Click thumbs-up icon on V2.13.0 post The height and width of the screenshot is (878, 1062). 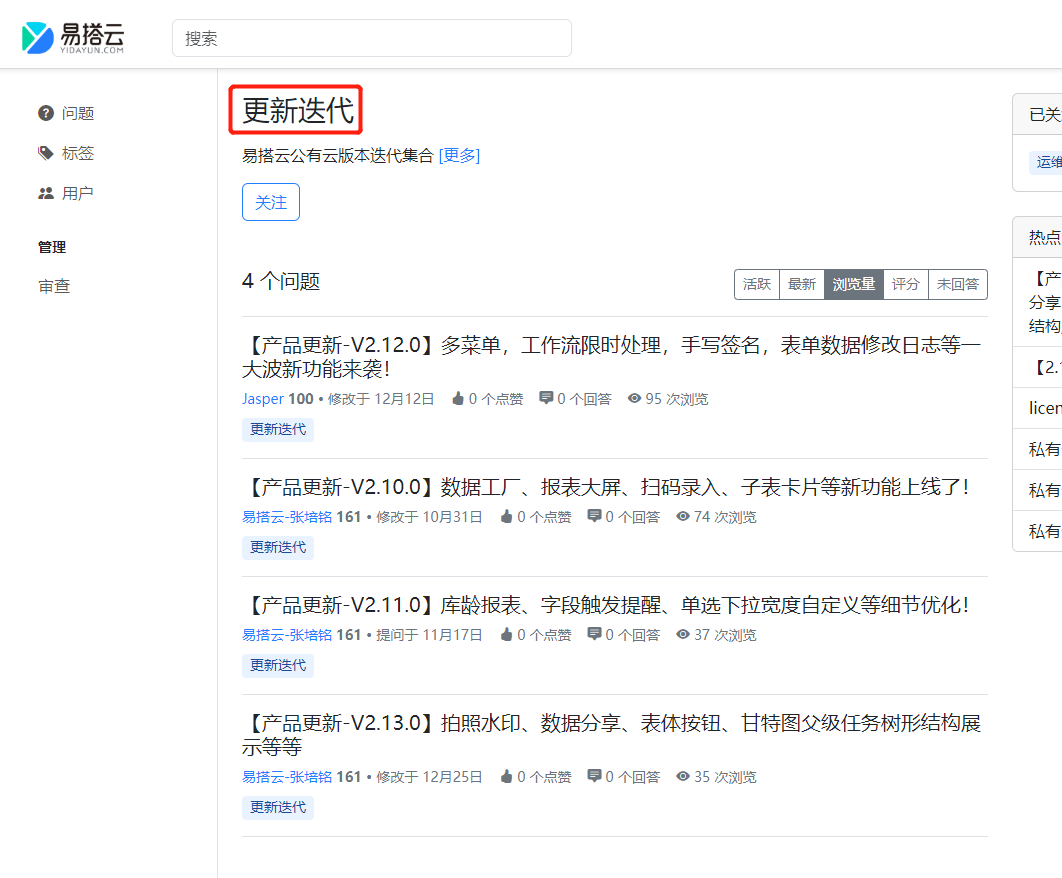click(506, 777)
